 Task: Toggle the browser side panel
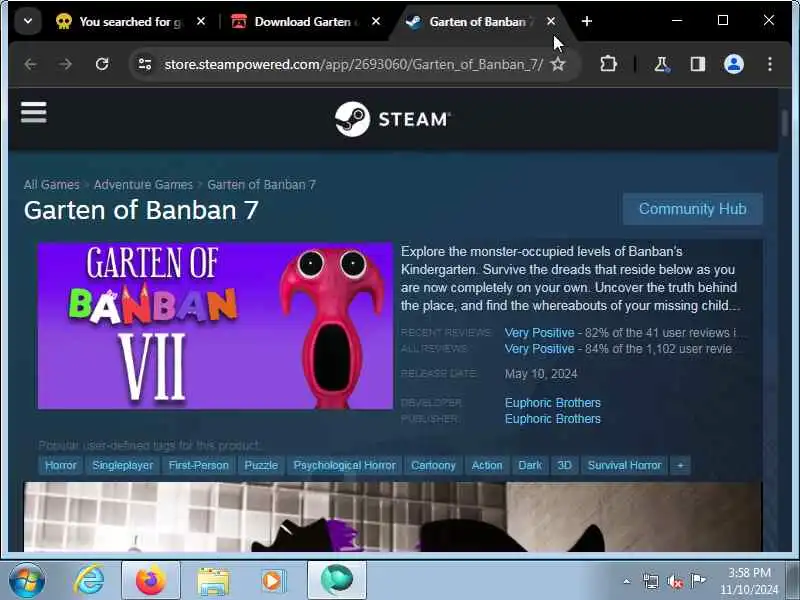pyautogui.click(x=697, y=64)
